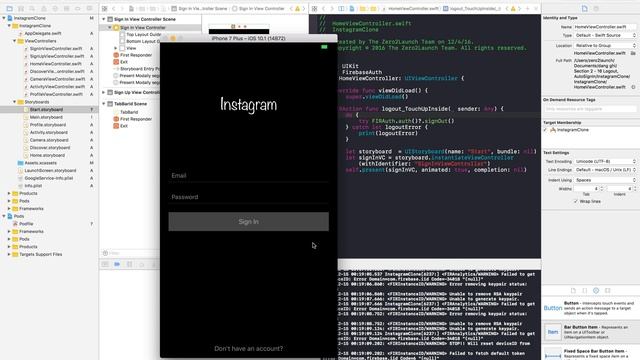Show the Media library icon

(607, 290)
